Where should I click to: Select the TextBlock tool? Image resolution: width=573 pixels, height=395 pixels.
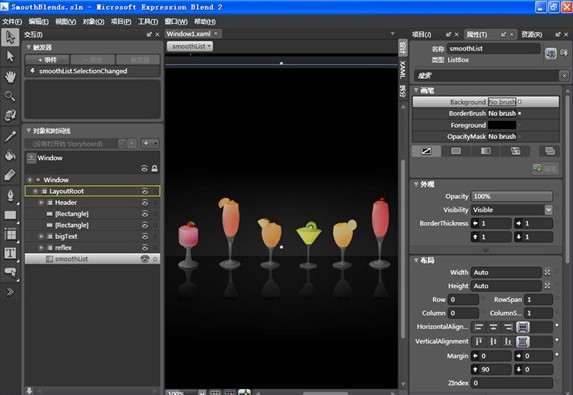point(10,253)
